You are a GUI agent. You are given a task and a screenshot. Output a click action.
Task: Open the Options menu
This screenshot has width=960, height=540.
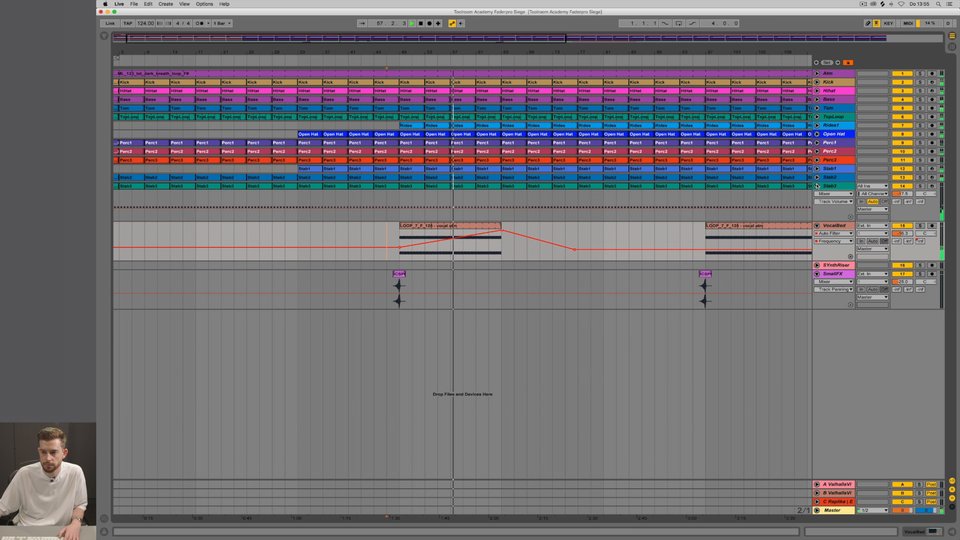point(204,4)
